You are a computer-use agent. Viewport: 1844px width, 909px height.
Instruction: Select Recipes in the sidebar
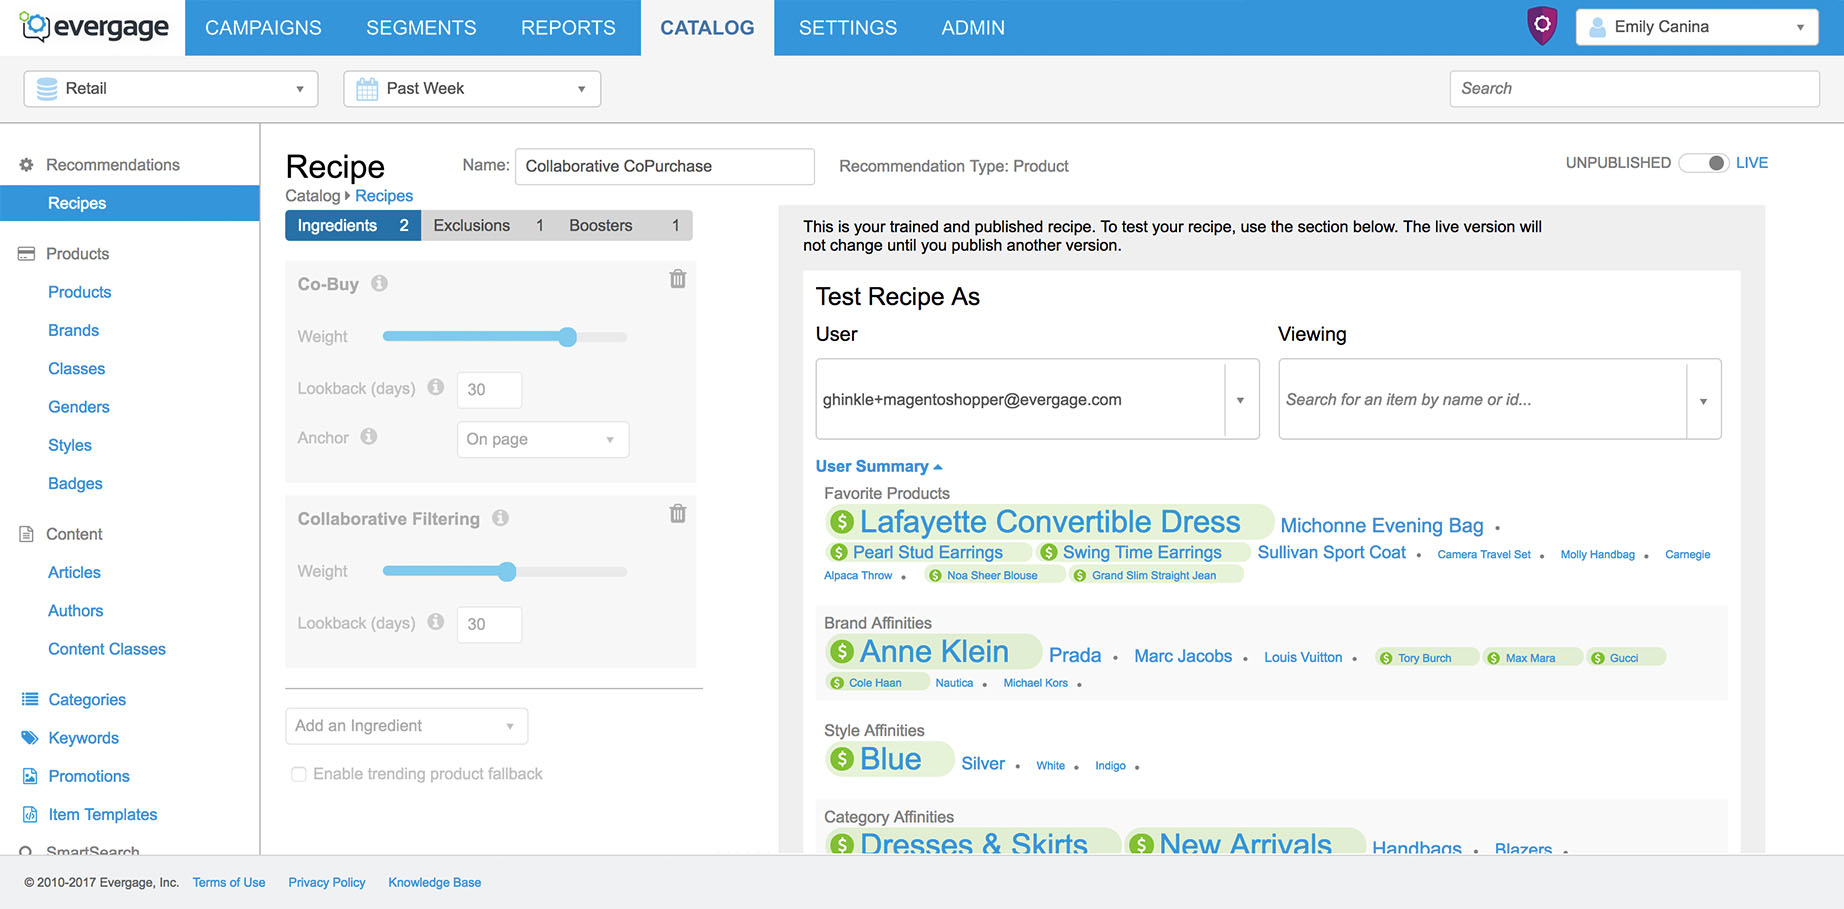point(130,203)
